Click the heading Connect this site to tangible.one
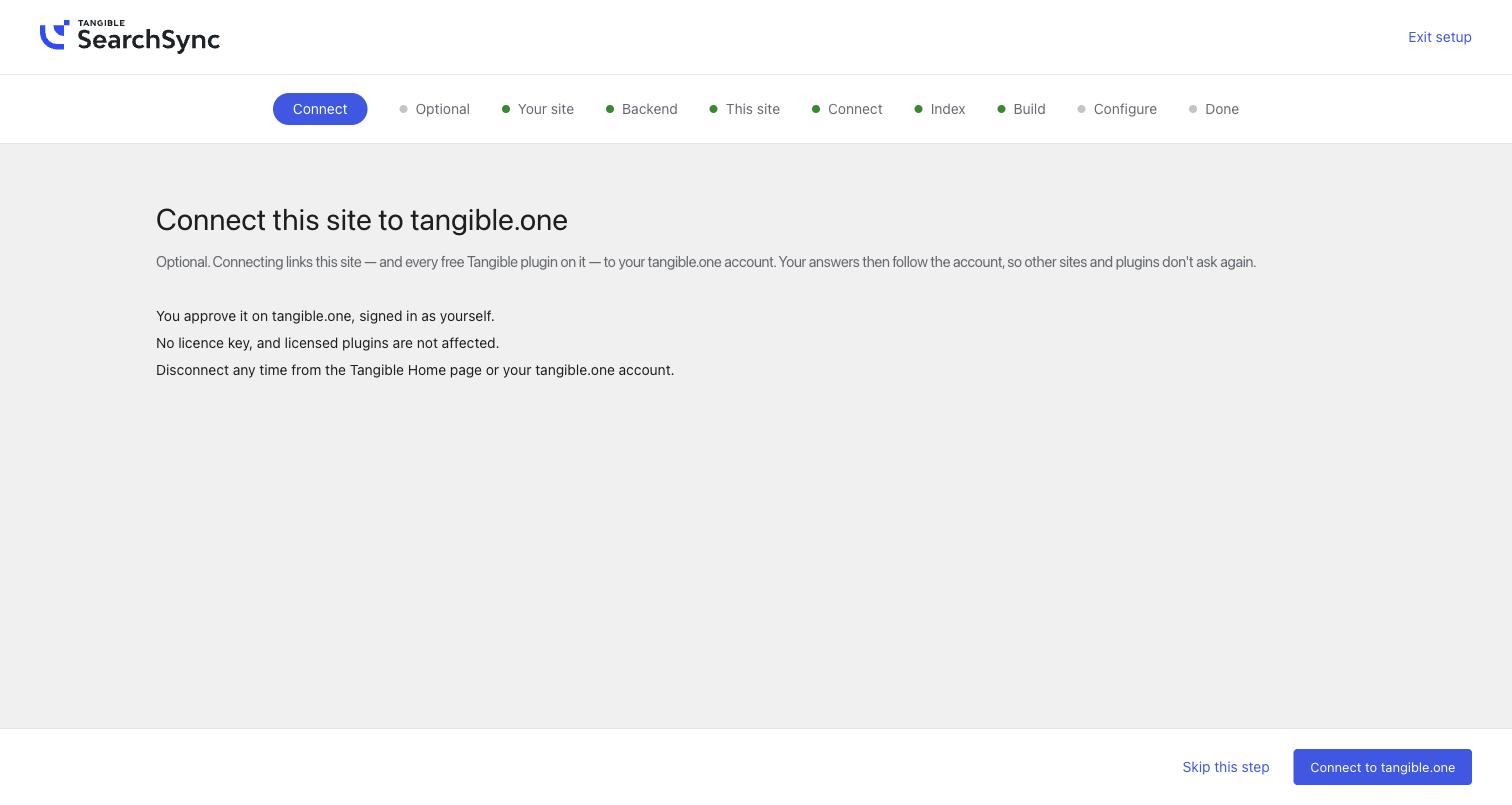 pyautogui.click(x=362, y=220)
